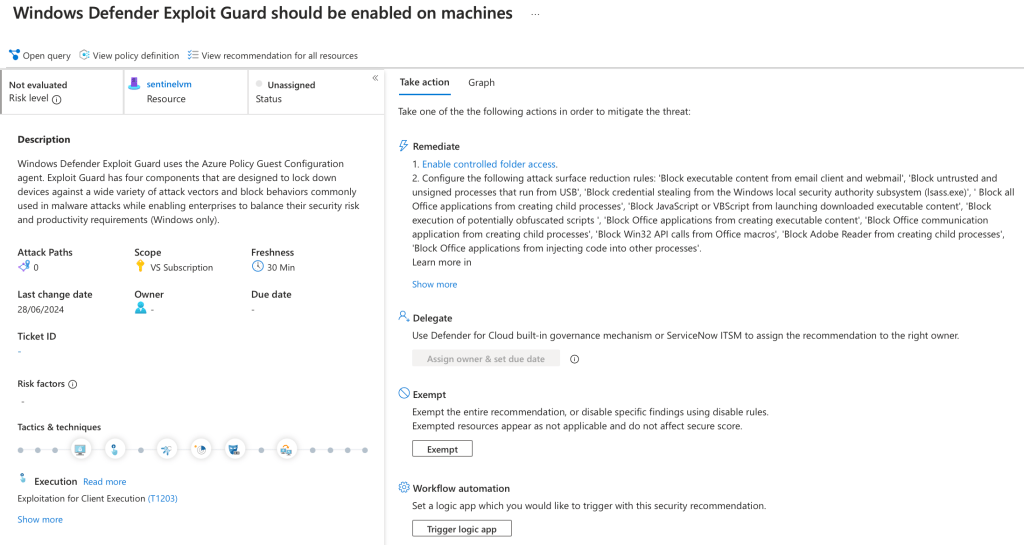Click View recommendation for all resources

(x=279, y=56)
